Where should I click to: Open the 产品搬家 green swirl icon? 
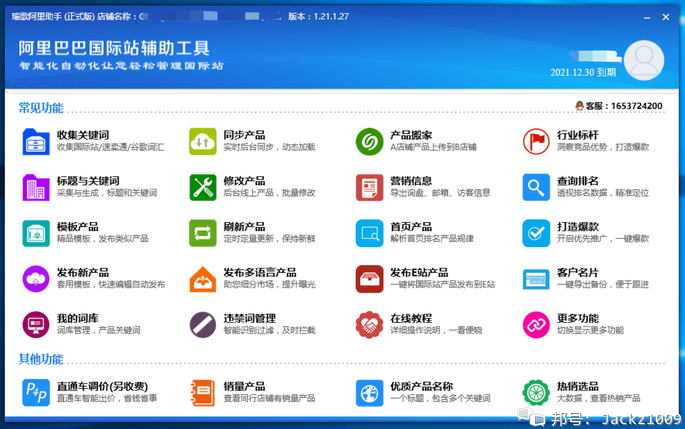370,141
